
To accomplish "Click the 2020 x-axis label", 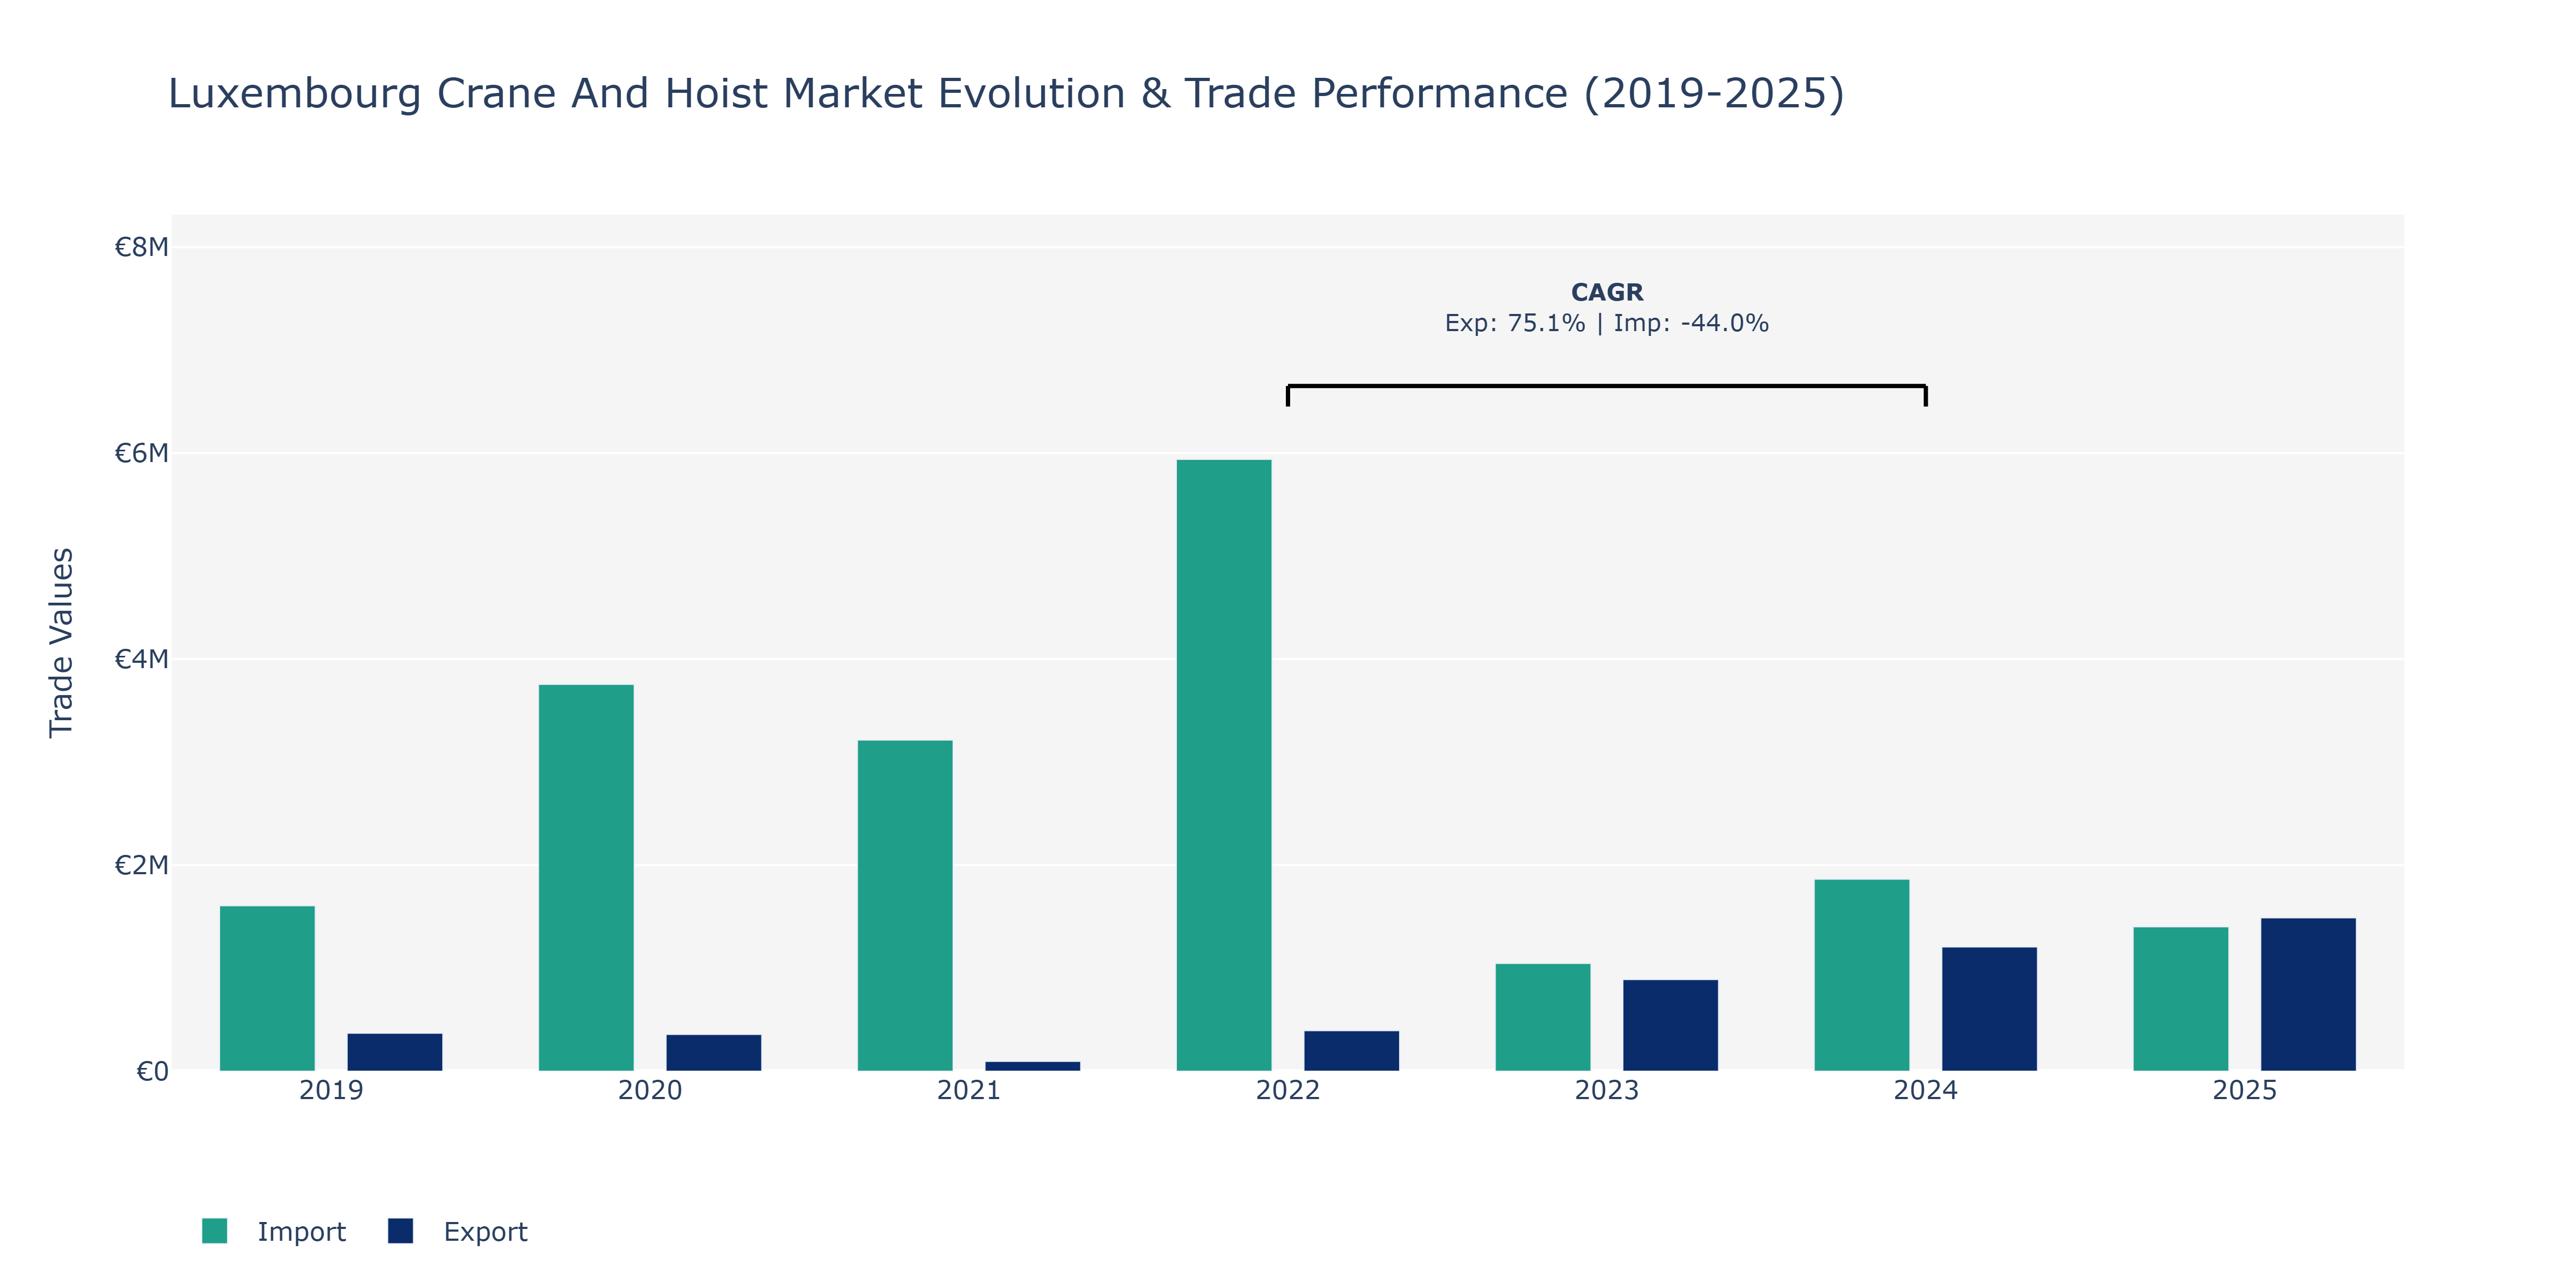I will pyautogui.click(x=650, y=1090).
